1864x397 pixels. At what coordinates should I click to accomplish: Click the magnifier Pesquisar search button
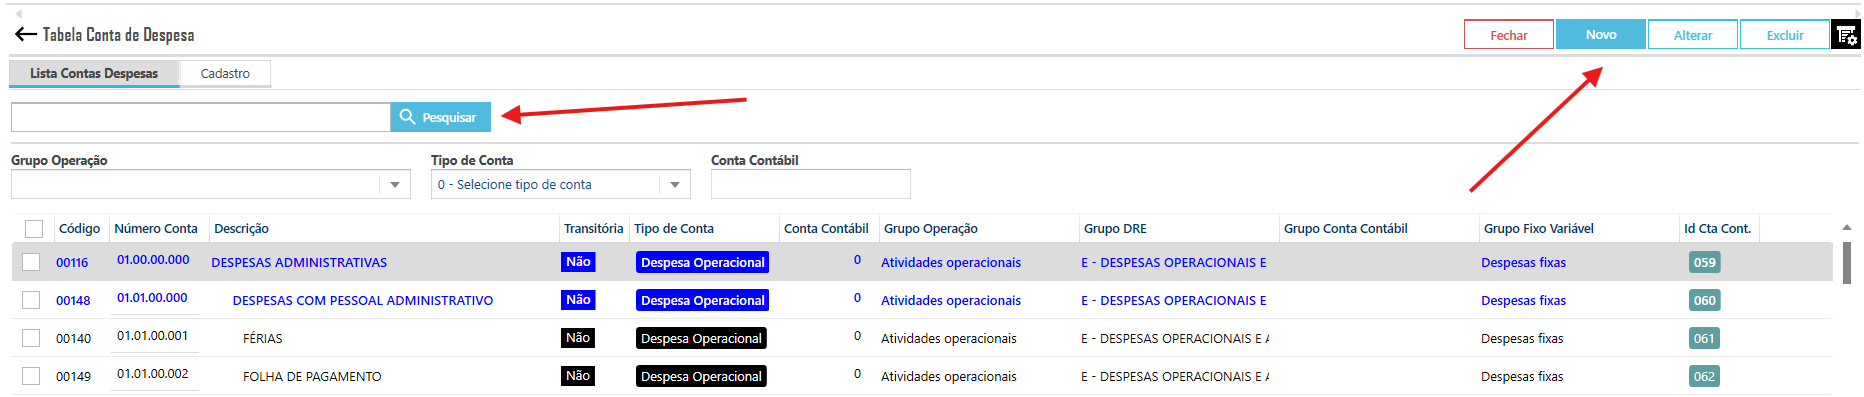[x=440, y=117]
